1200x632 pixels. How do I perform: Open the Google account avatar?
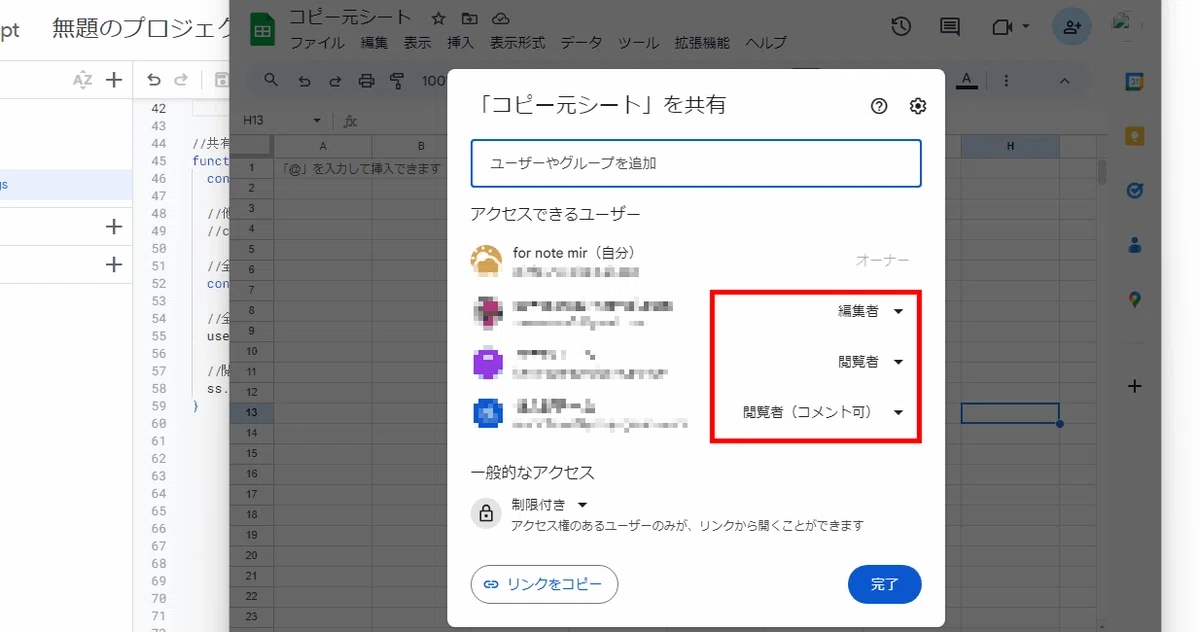[1126, 26]
